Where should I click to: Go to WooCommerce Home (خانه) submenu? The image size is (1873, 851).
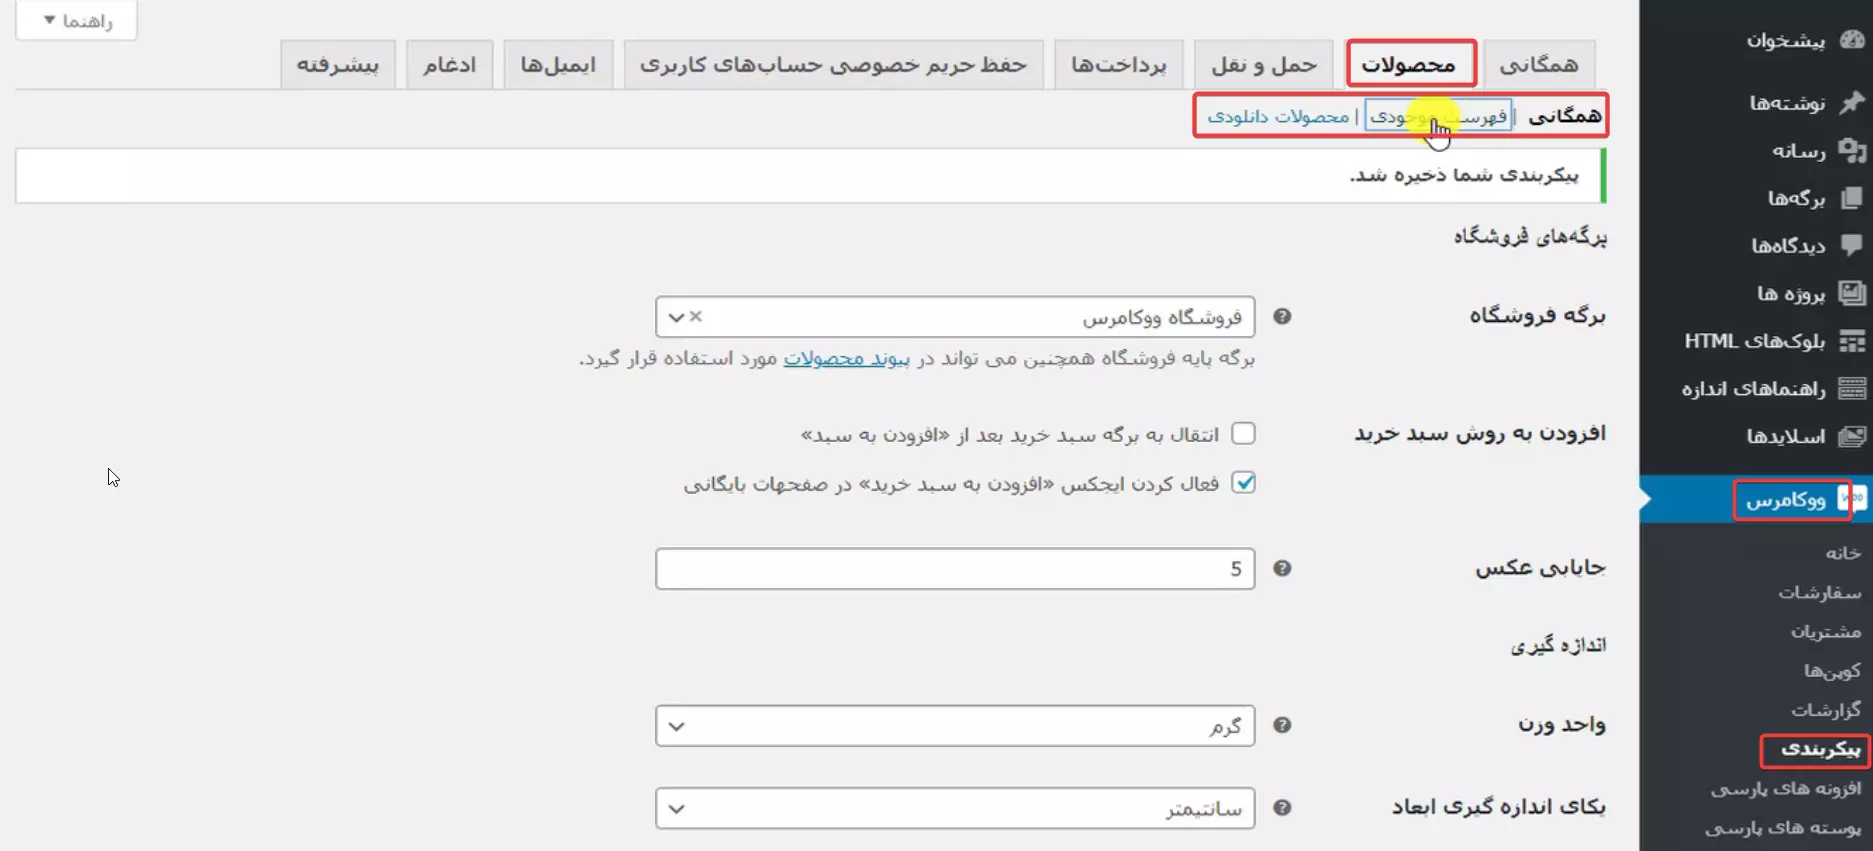1843,552
